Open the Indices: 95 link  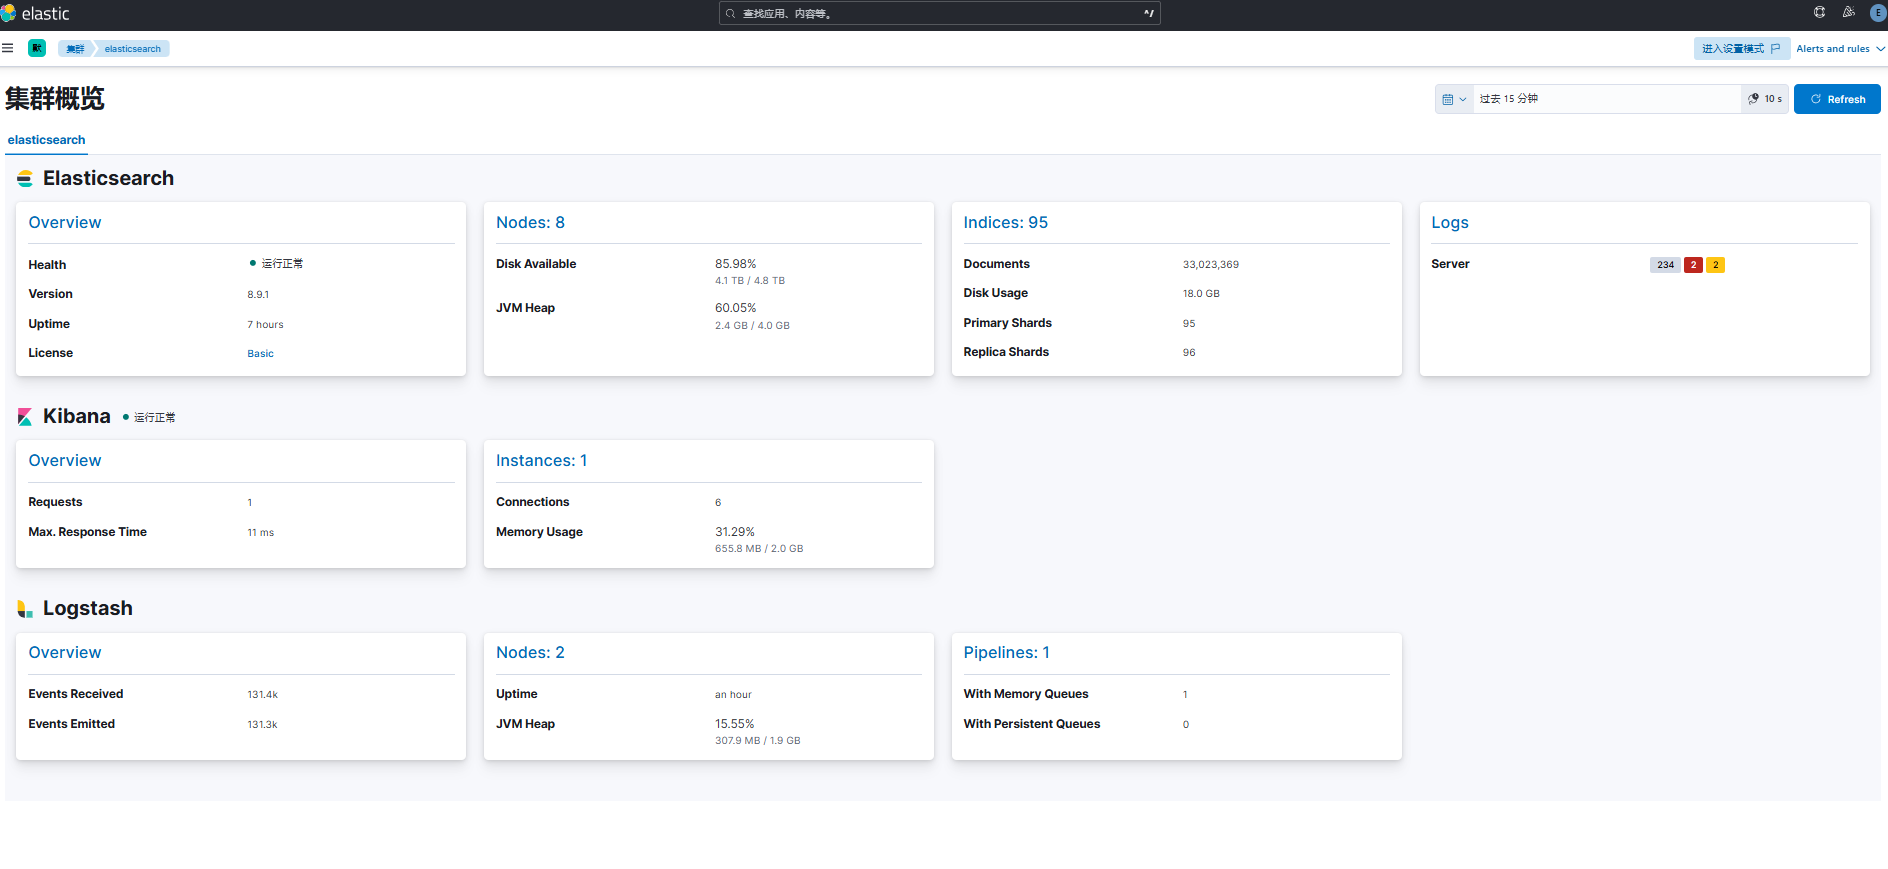click(x=1005, y=223)
